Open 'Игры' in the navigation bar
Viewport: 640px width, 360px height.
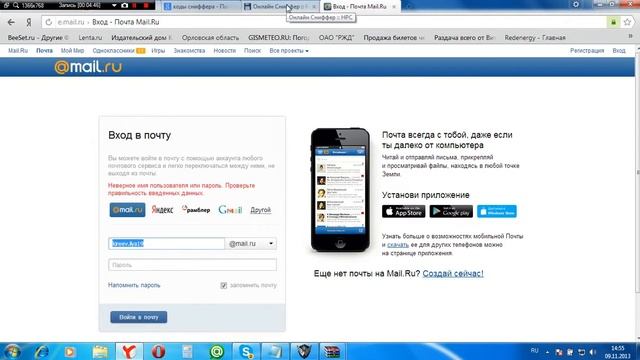pos(158,51)
